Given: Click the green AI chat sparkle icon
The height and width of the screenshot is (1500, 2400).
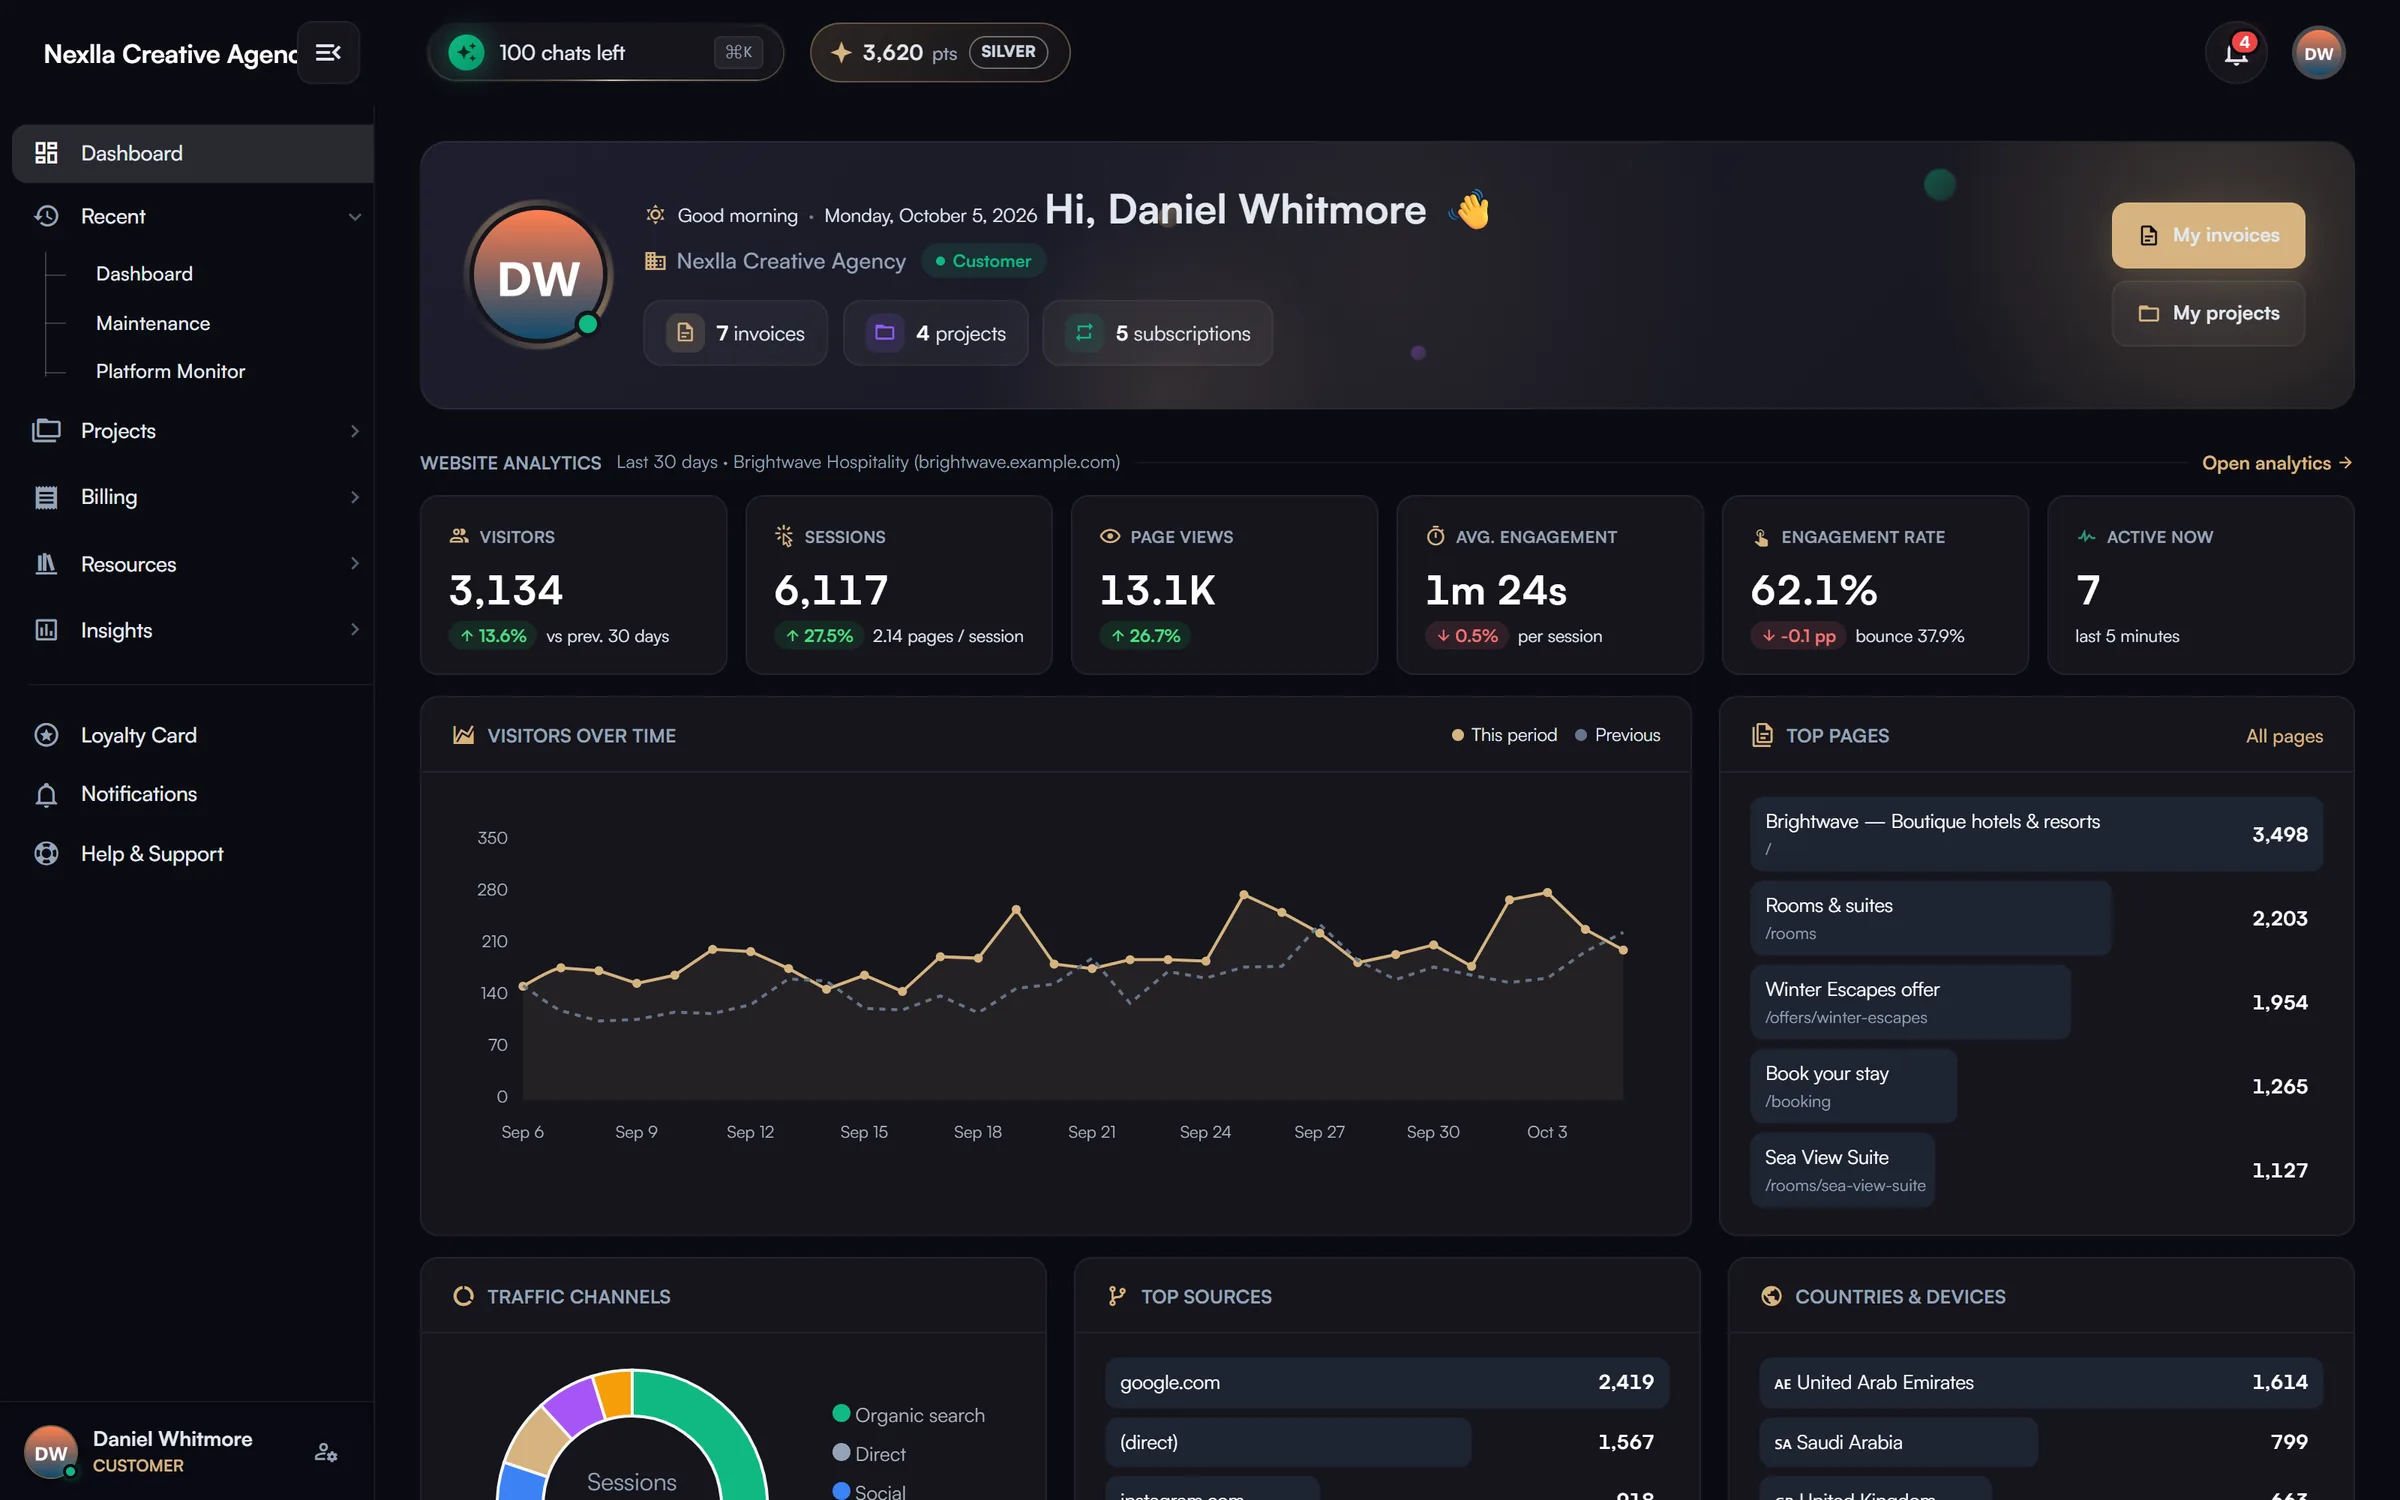Looking at the screenshot, I should (466, 52).
